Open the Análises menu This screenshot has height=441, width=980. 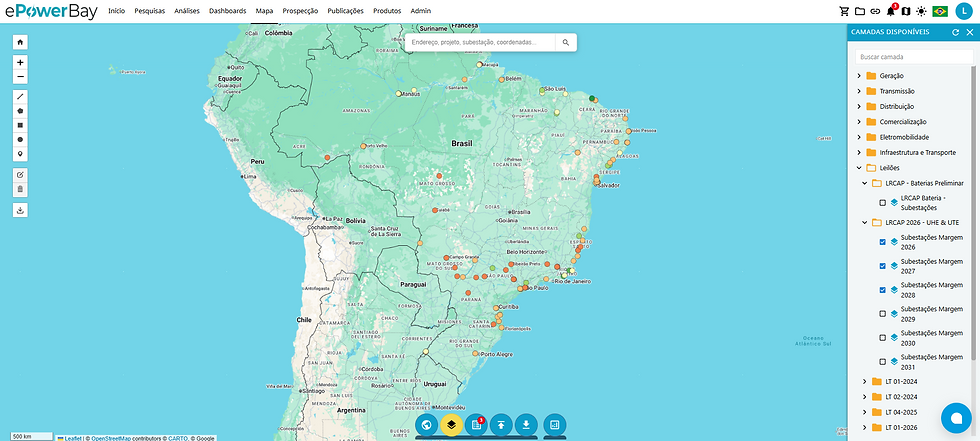pyautogui.click(x=188, y=11)
